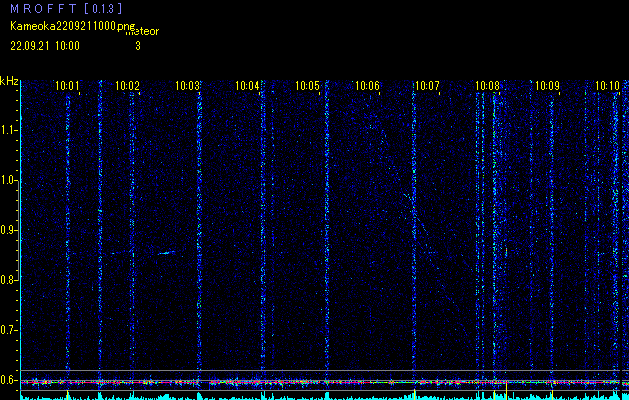
Task: Click the 10:08 time marker
Action: tap(487, 86)
